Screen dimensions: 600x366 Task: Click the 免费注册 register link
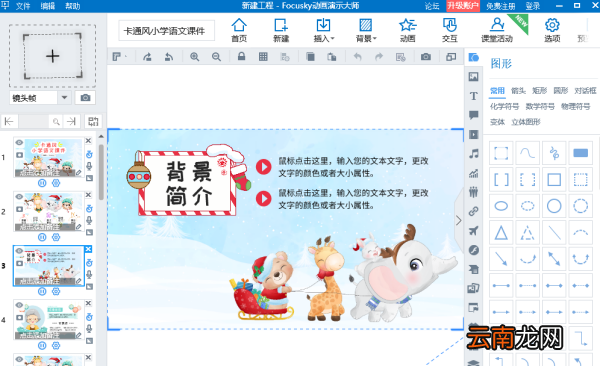(x=501, y=6)
